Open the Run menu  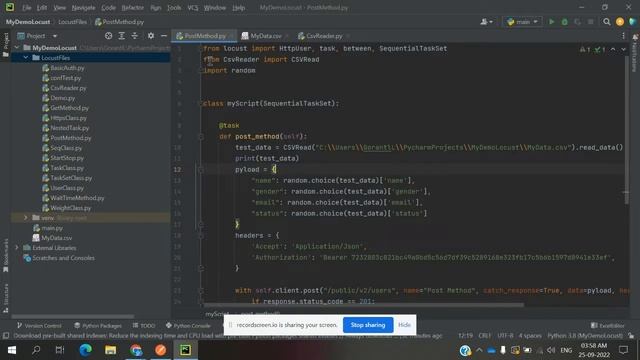[x=156, y=8]
